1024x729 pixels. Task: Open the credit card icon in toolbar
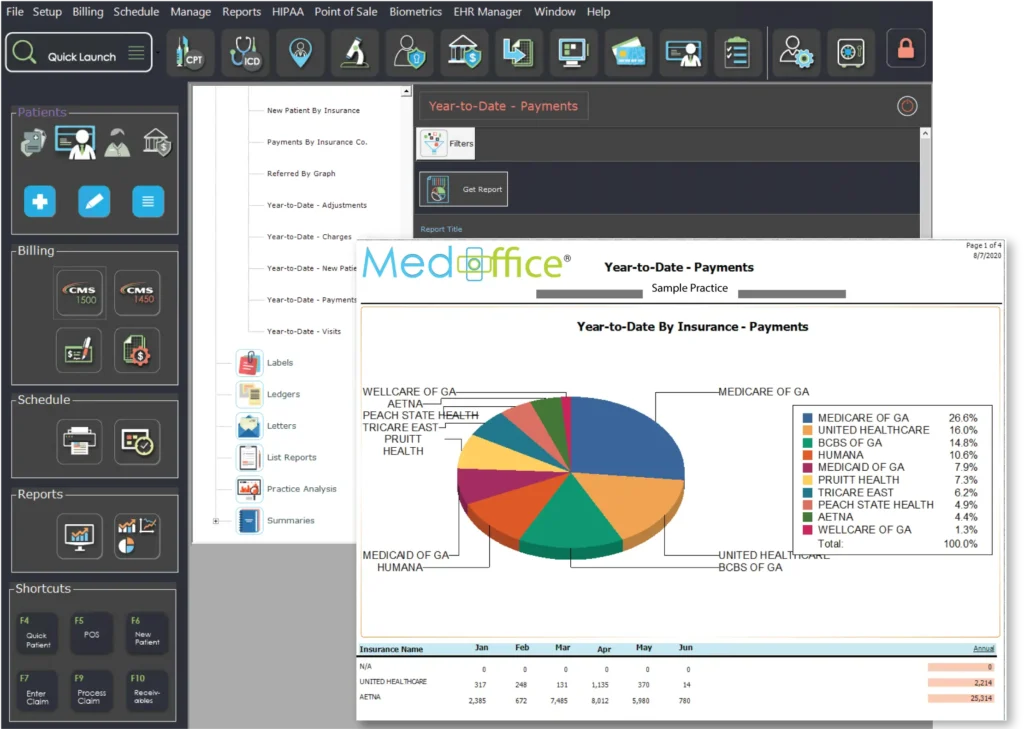630,52
